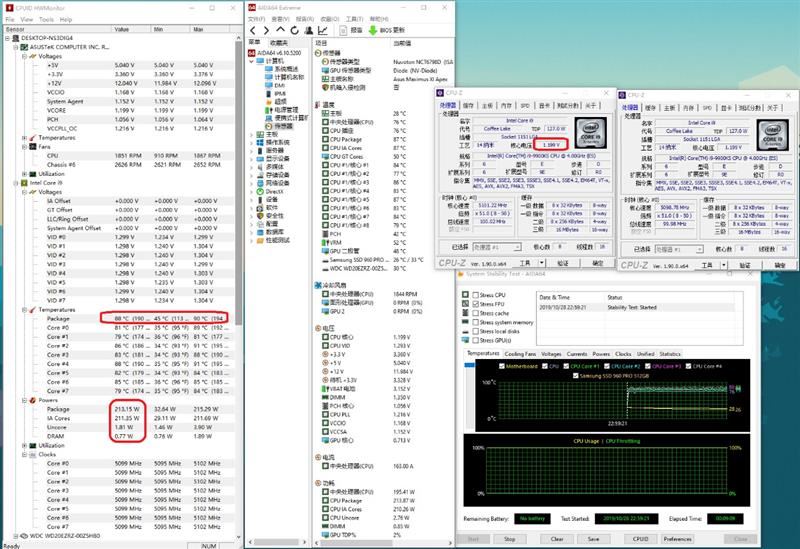The height and width of the screenshot is (549, 800).
Task: Enable the Stress local disks checkbox
Action: tap(476, 331)
